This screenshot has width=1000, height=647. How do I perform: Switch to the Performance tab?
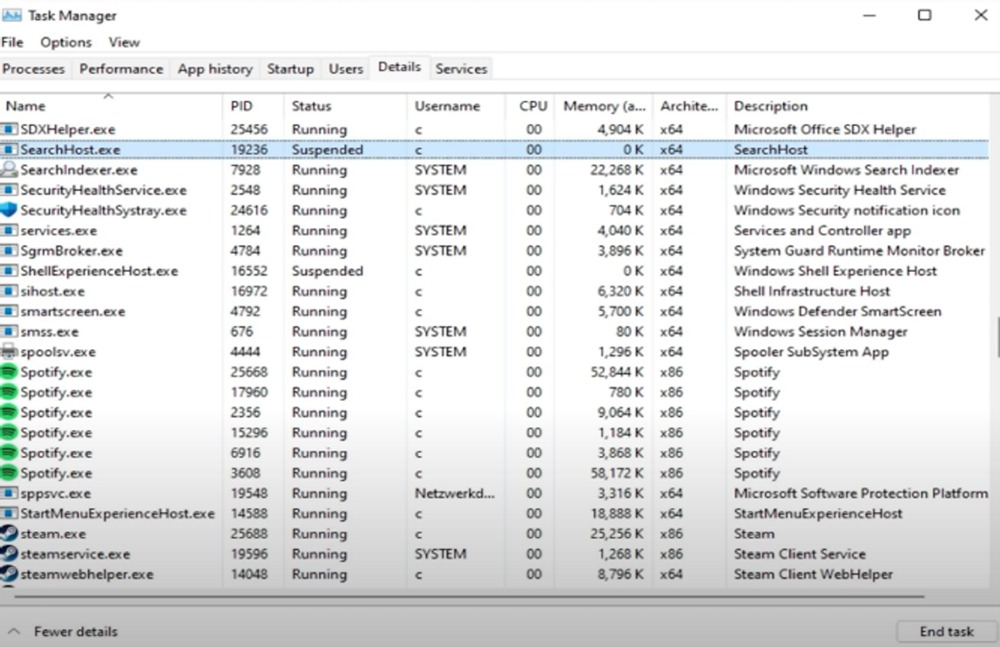[x=121, y=69]
